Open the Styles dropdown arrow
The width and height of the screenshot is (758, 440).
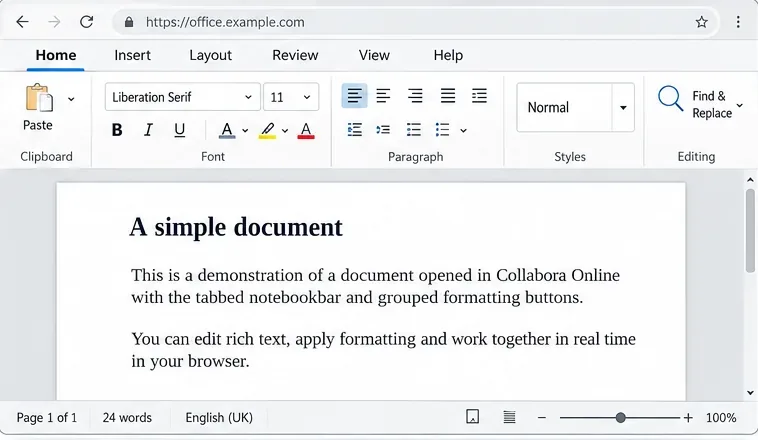click(623, 107)
